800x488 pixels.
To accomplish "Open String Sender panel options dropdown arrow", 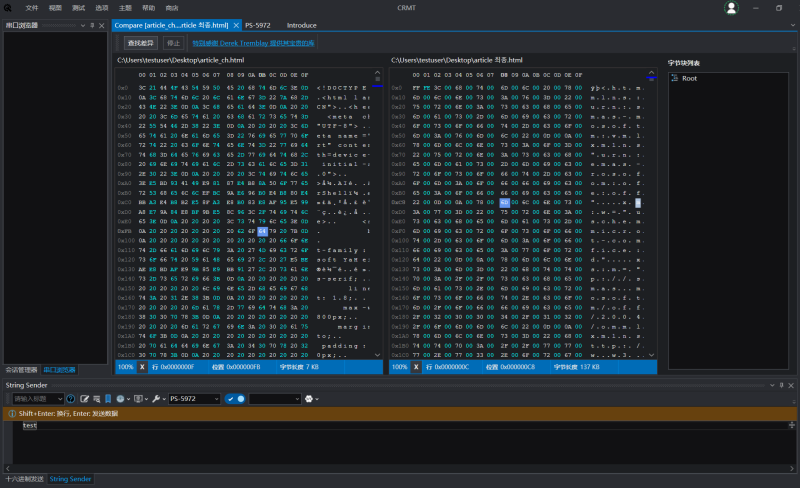I will (772, 385).
